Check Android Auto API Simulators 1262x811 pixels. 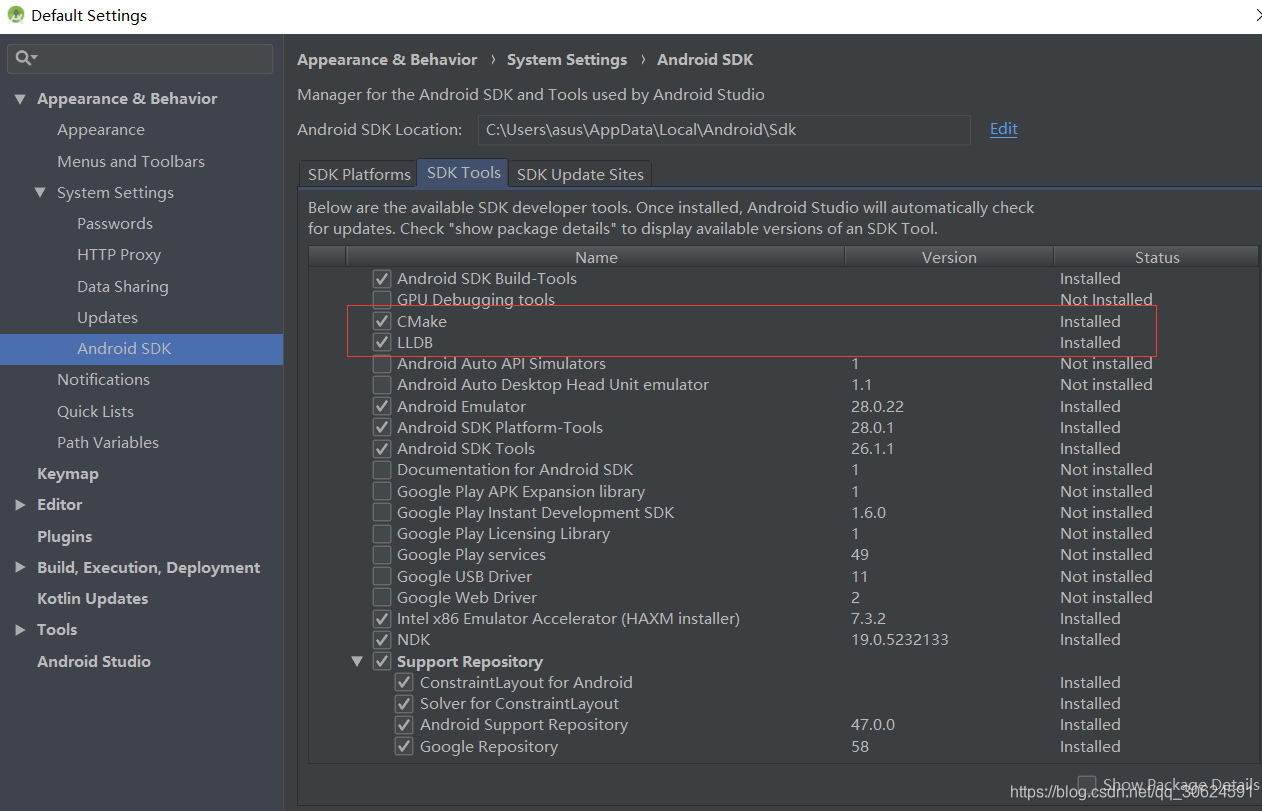click(382, 364)
